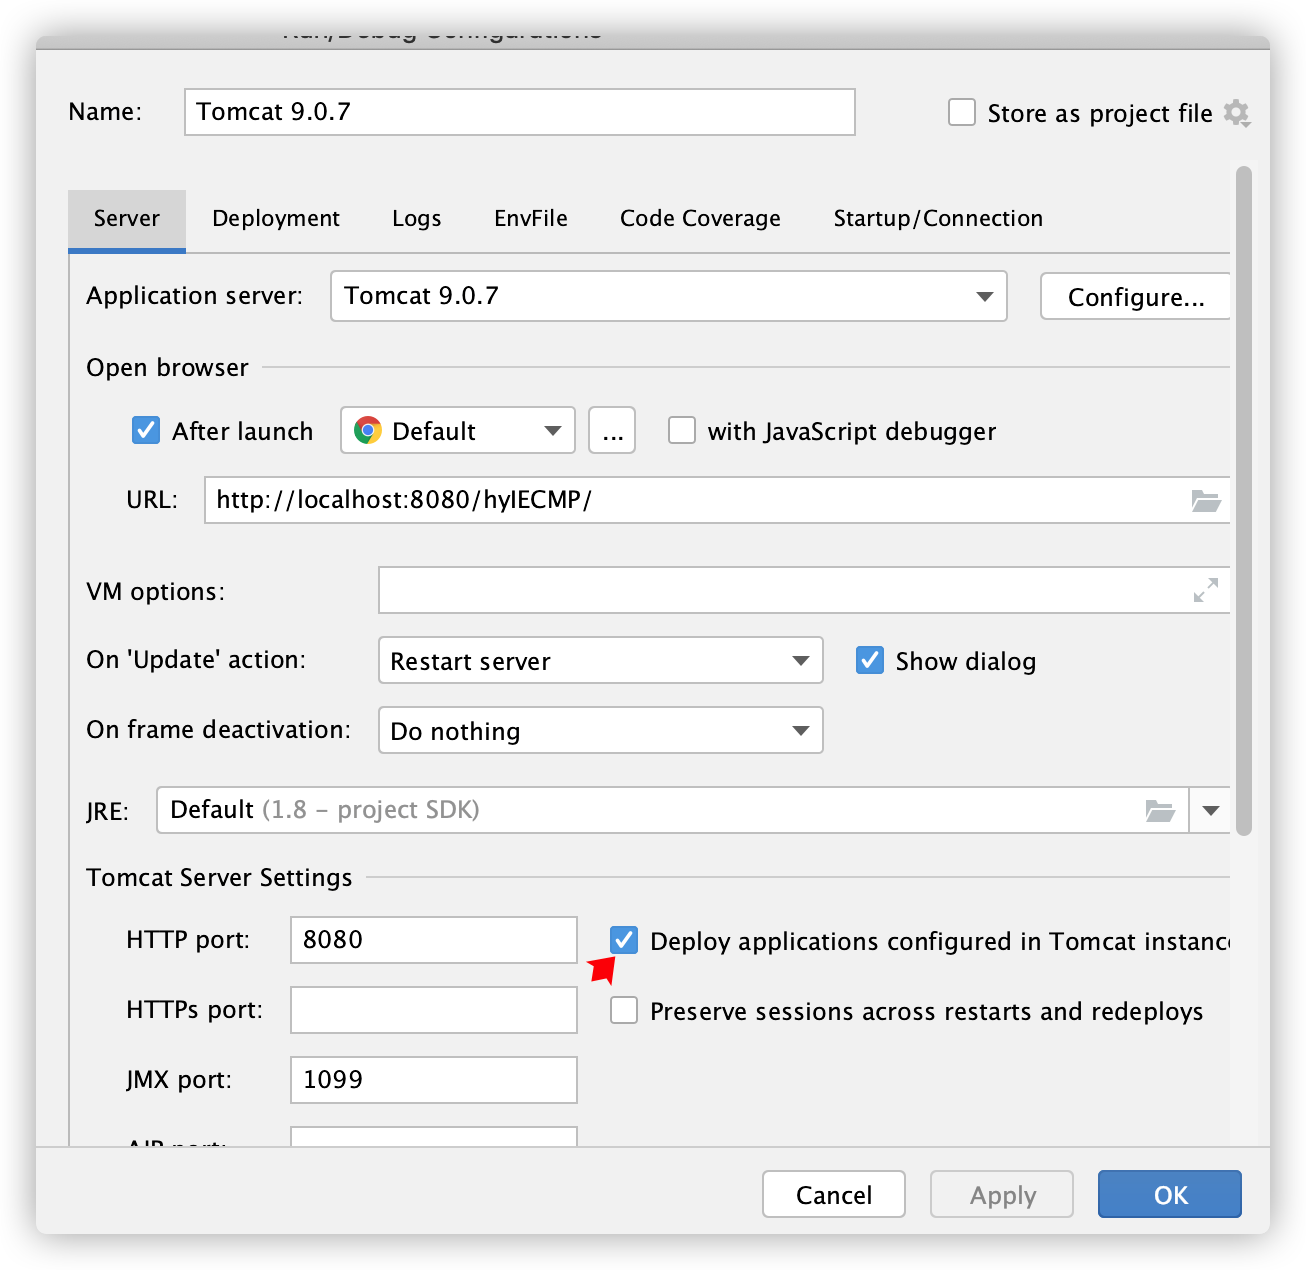Image resolution: width=1306 pixels, height=1270 pixels.
Task: Uncheck the After launch checkbox
Action: coord(146,430)
